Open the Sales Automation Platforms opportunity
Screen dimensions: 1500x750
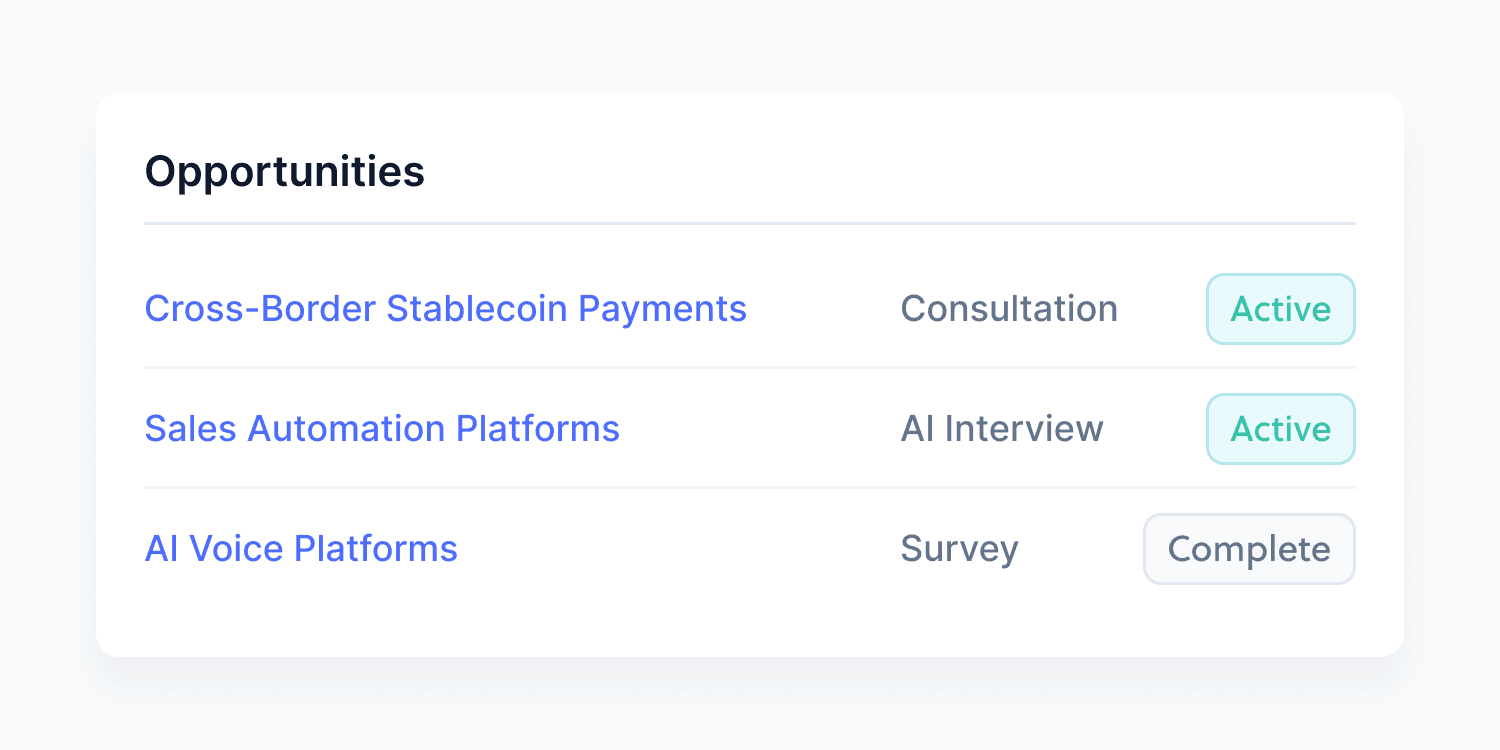pos(382,429)
